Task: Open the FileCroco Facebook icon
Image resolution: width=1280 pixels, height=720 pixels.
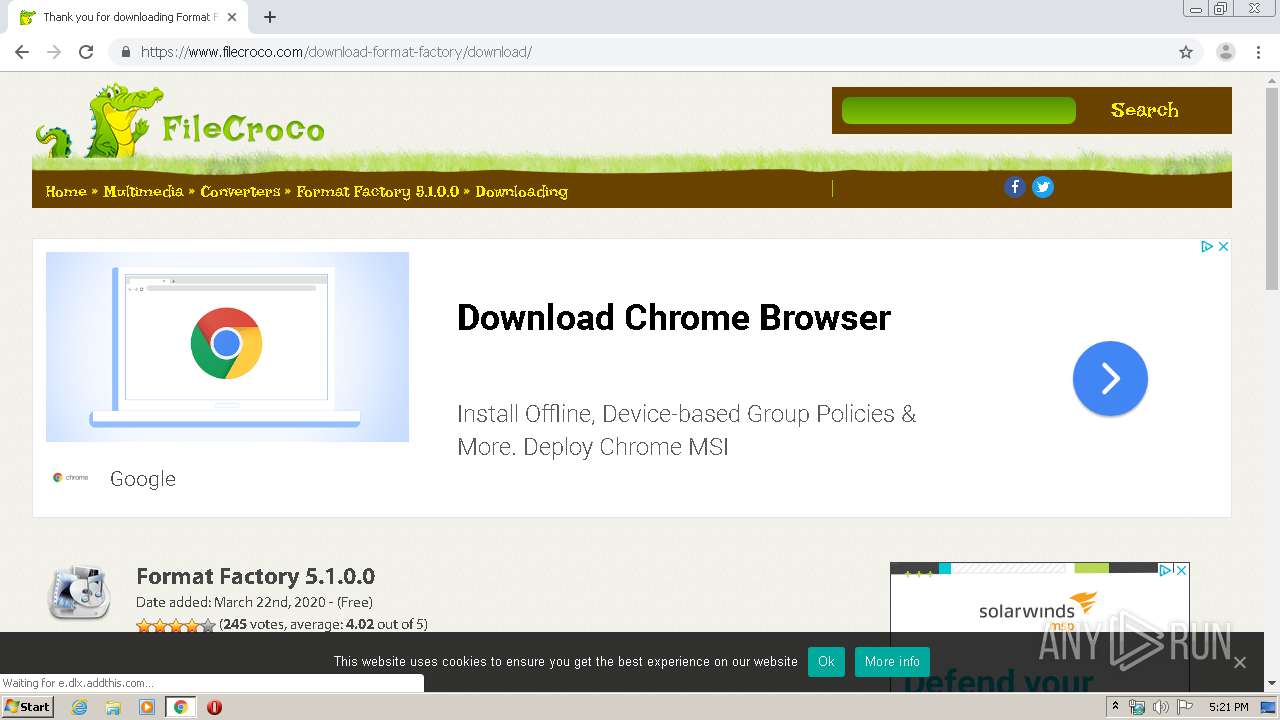Action: (1015, 187)
